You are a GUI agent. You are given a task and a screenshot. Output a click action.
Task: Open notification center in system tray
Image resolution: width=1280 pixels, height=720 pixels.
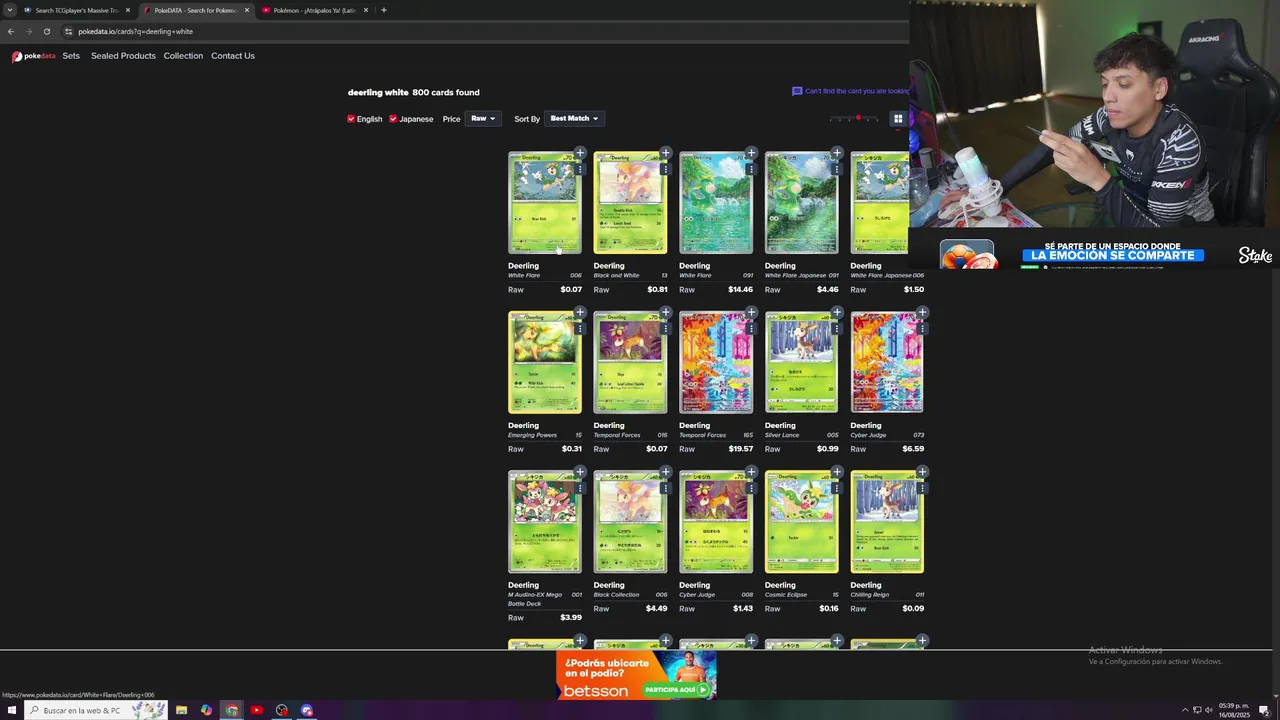coord(1264,710)
